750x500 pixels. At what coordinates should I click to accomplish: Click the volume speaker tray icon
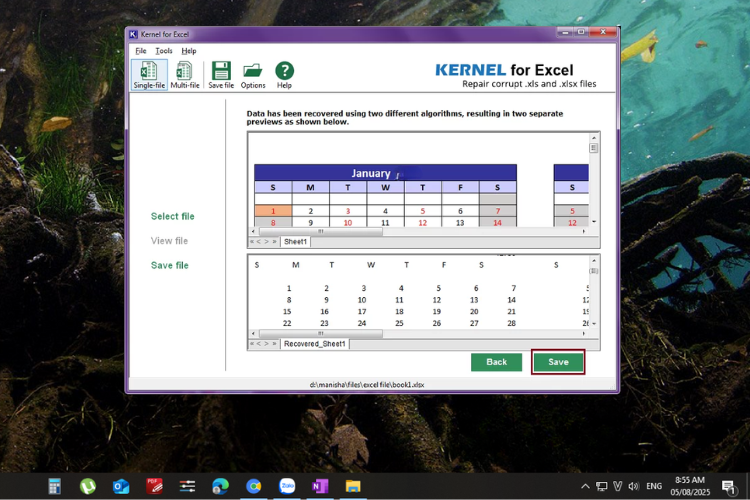coord(633,487)
